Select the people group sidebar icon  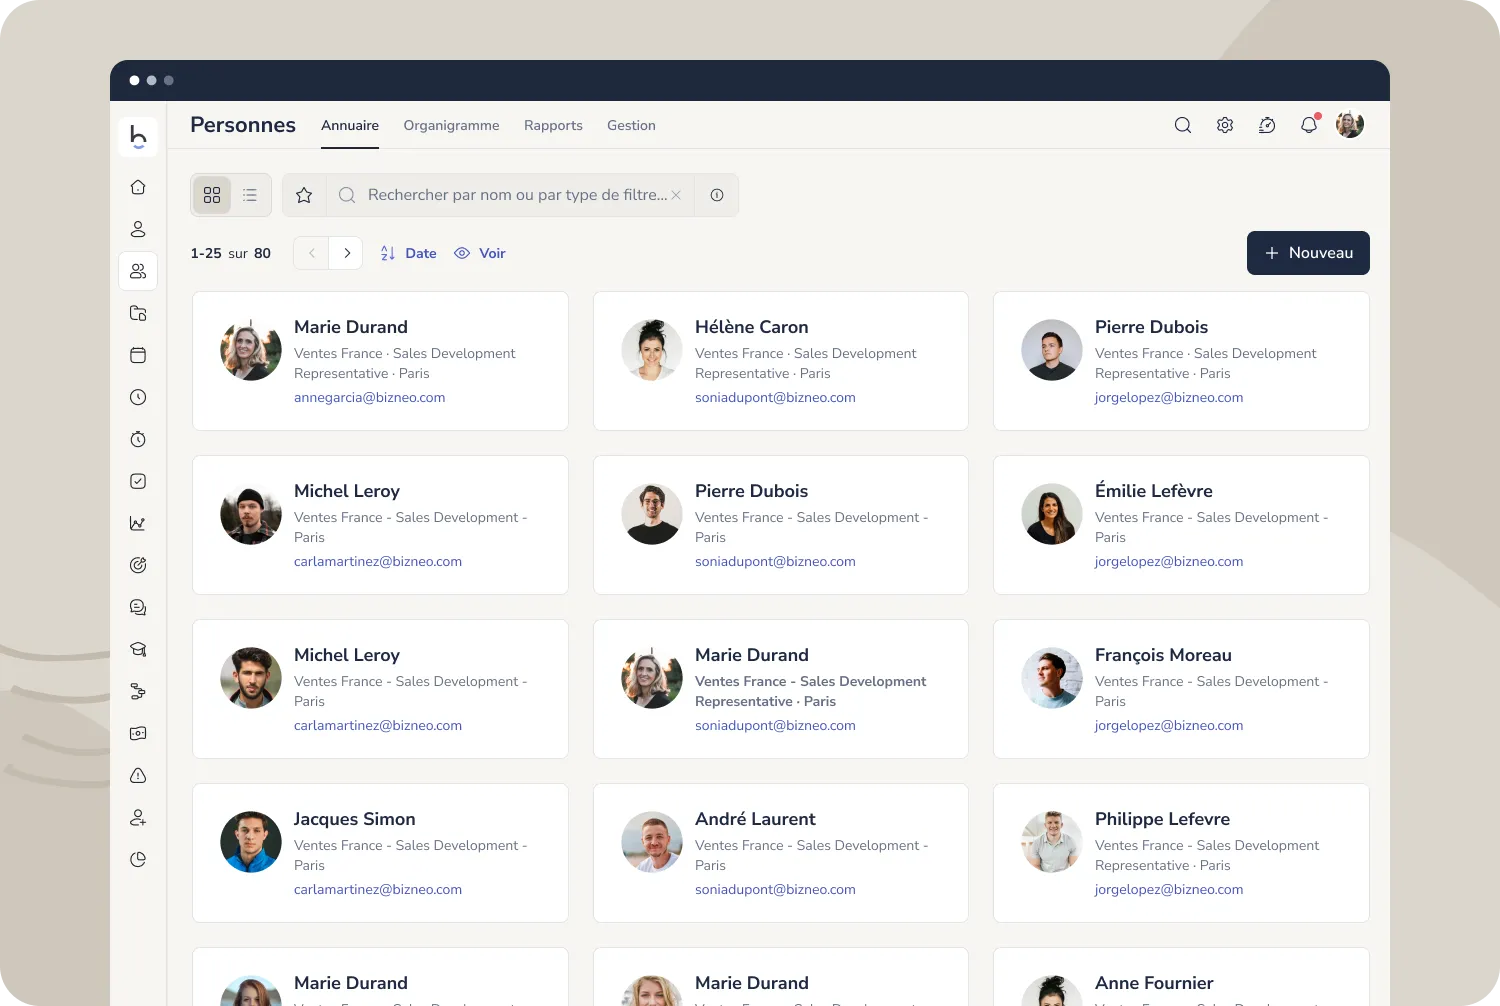point(138,271)
